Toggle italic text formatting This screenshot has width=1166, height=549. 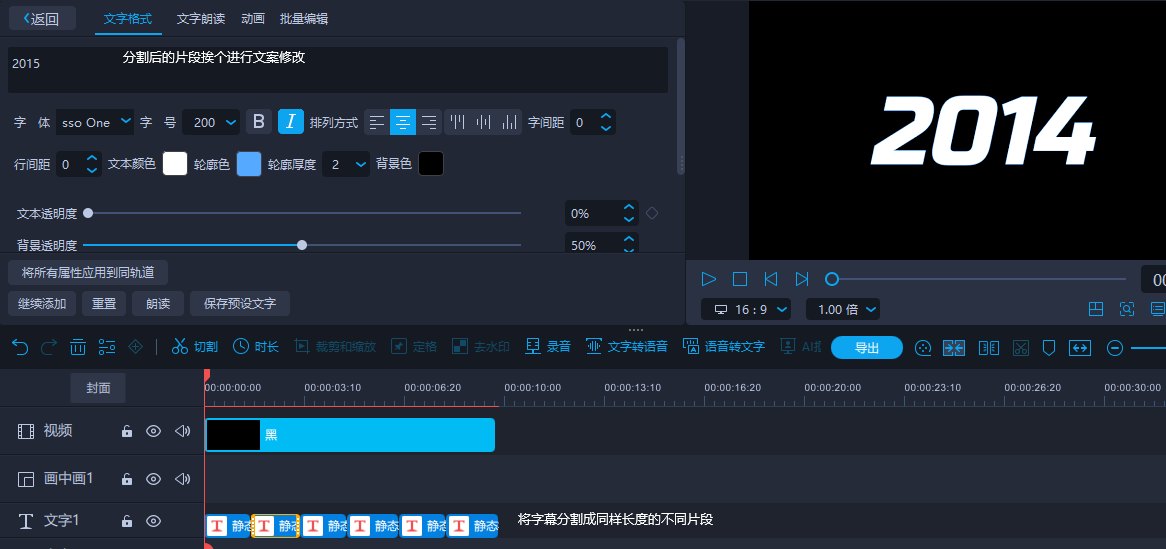pos(291,121)
